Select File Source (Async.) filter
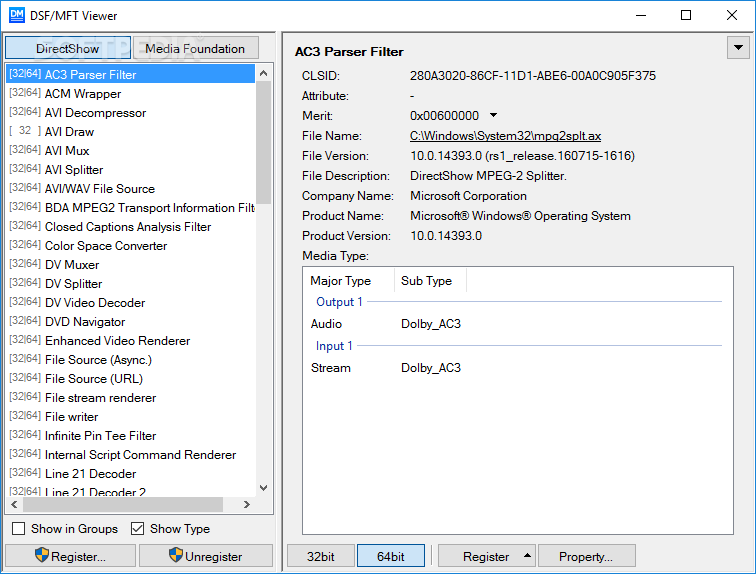 tap(130, 360)
